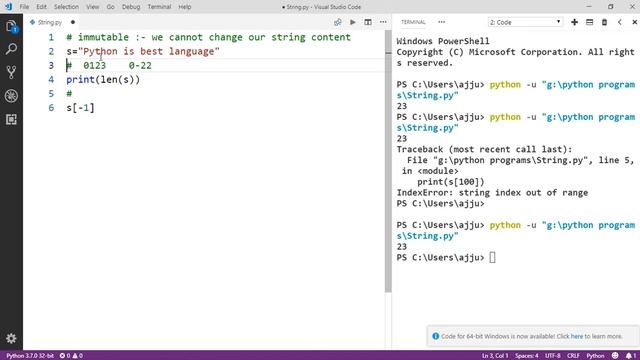640x360 pixels.
Task: Click 'Spaces: 4' indentation setting
Action: coord(527,356)
